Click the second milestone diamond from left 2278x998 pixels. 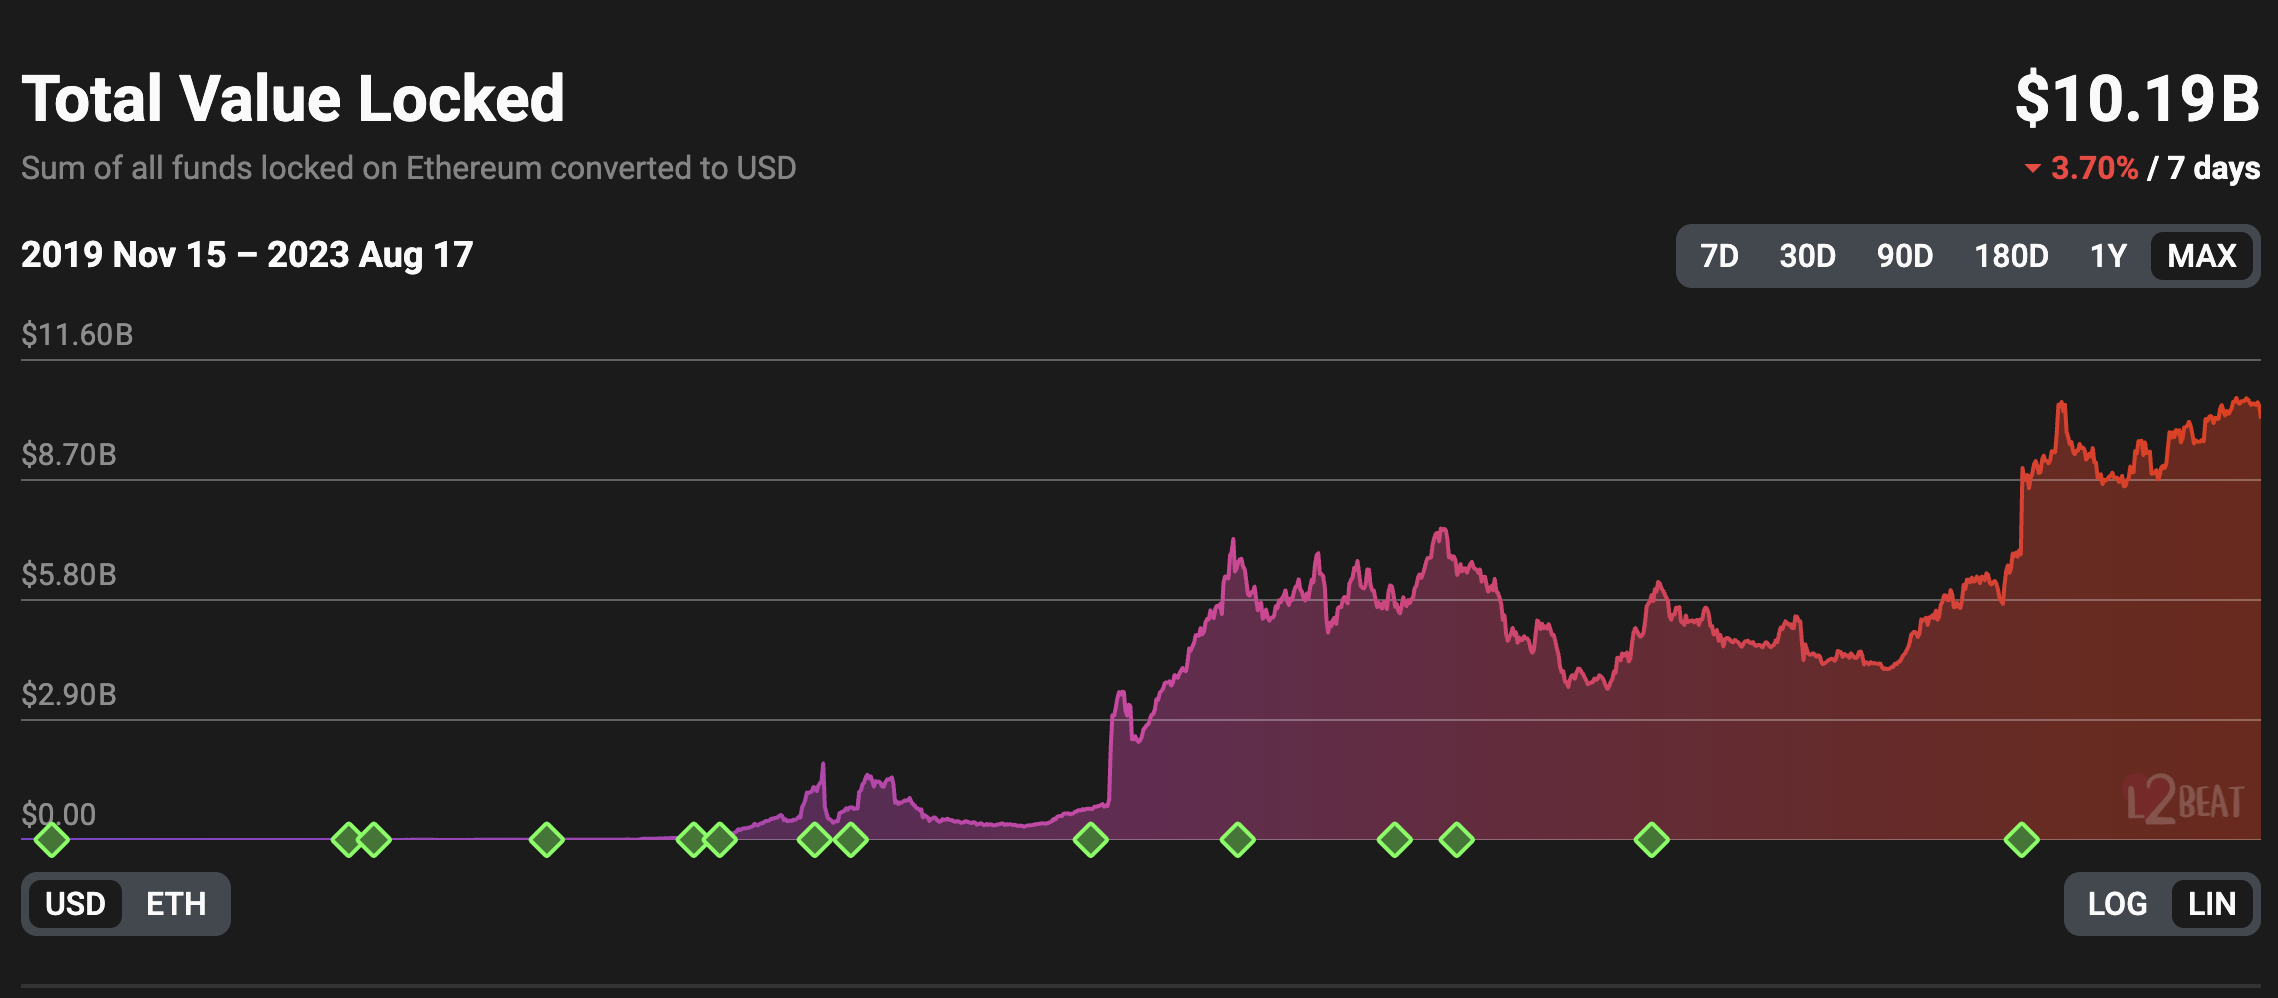point(347,840)
